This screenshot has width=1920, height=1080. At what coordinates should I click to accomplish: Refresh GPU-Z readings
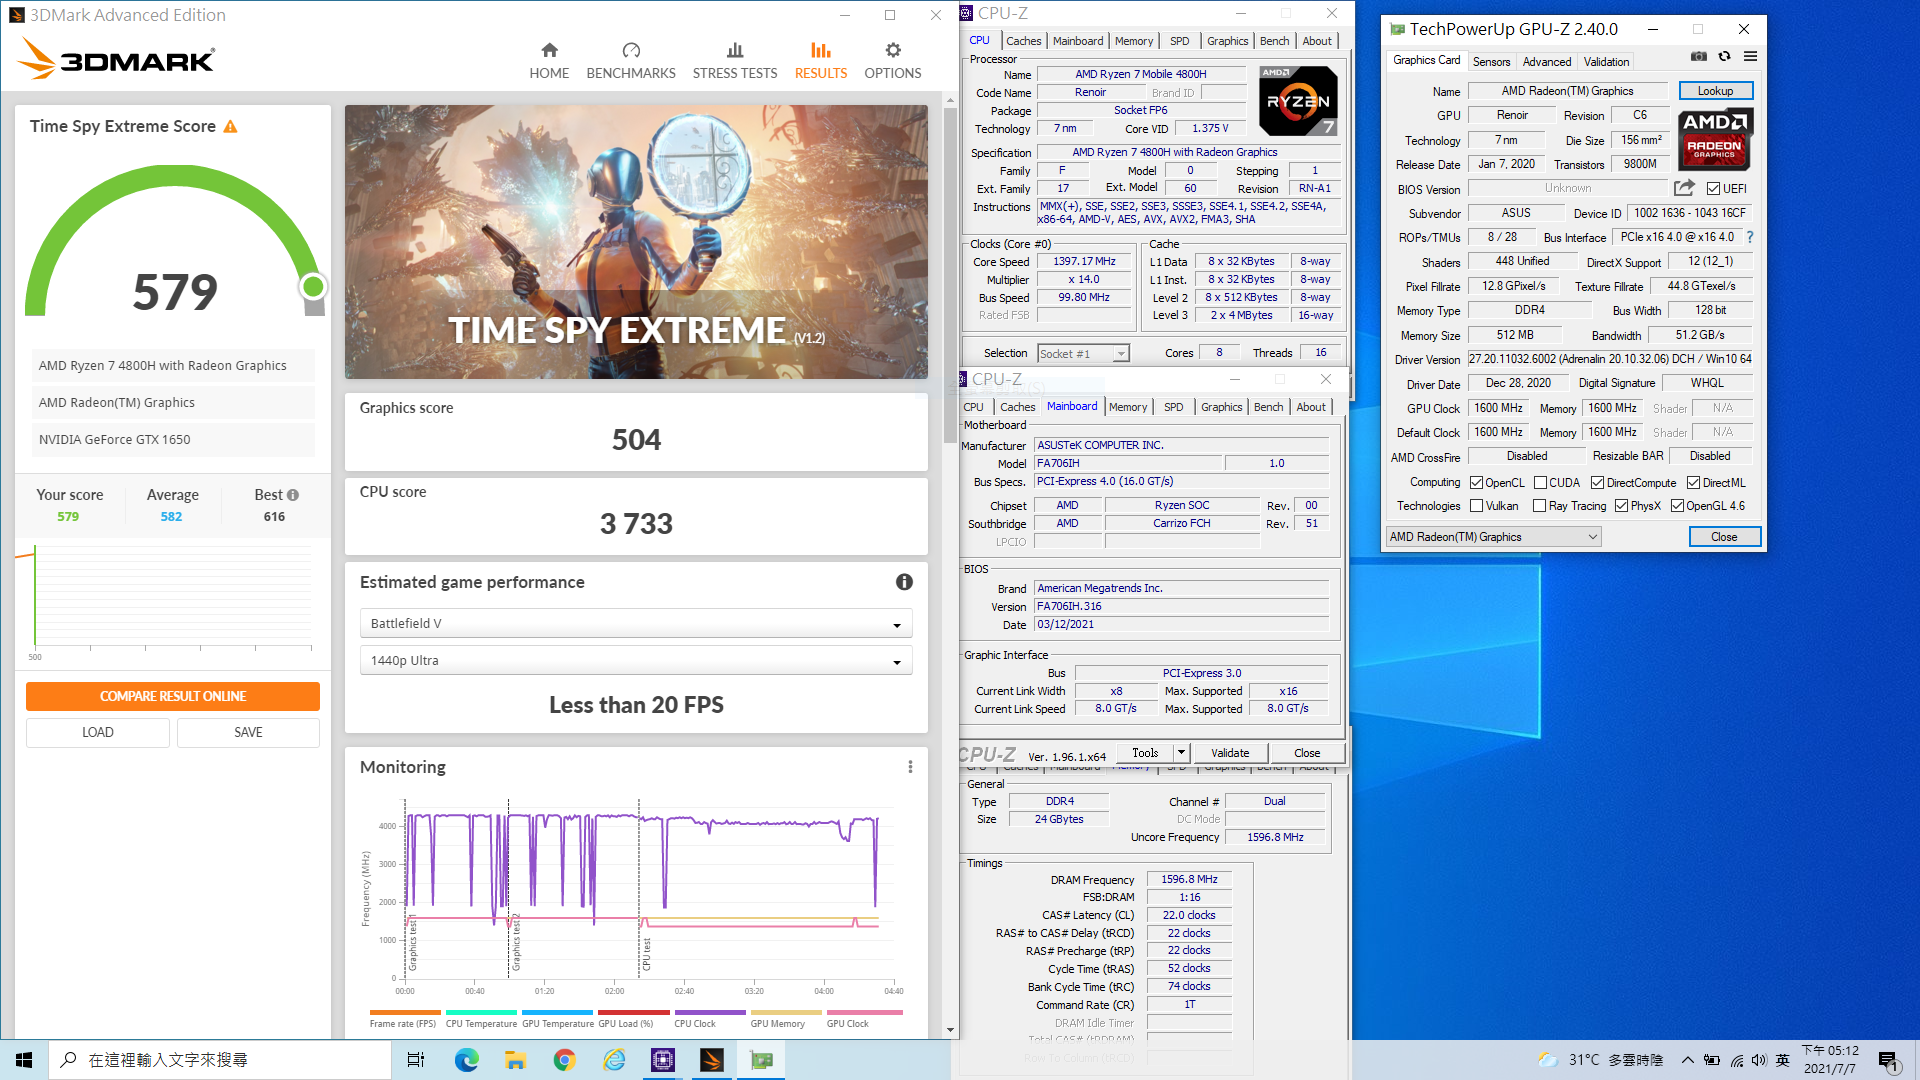point(1724,56)
